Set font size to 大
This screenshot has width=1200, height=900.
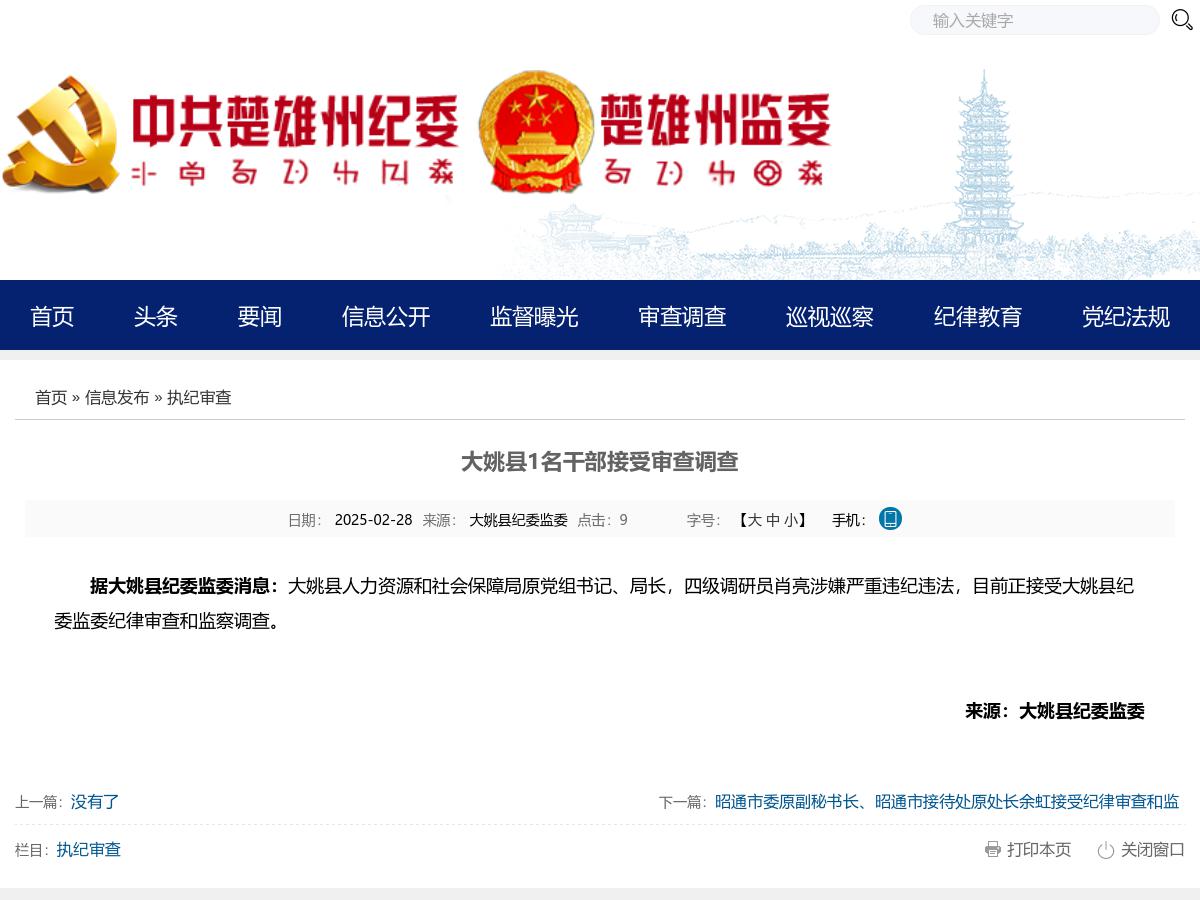tap(755, 520)
